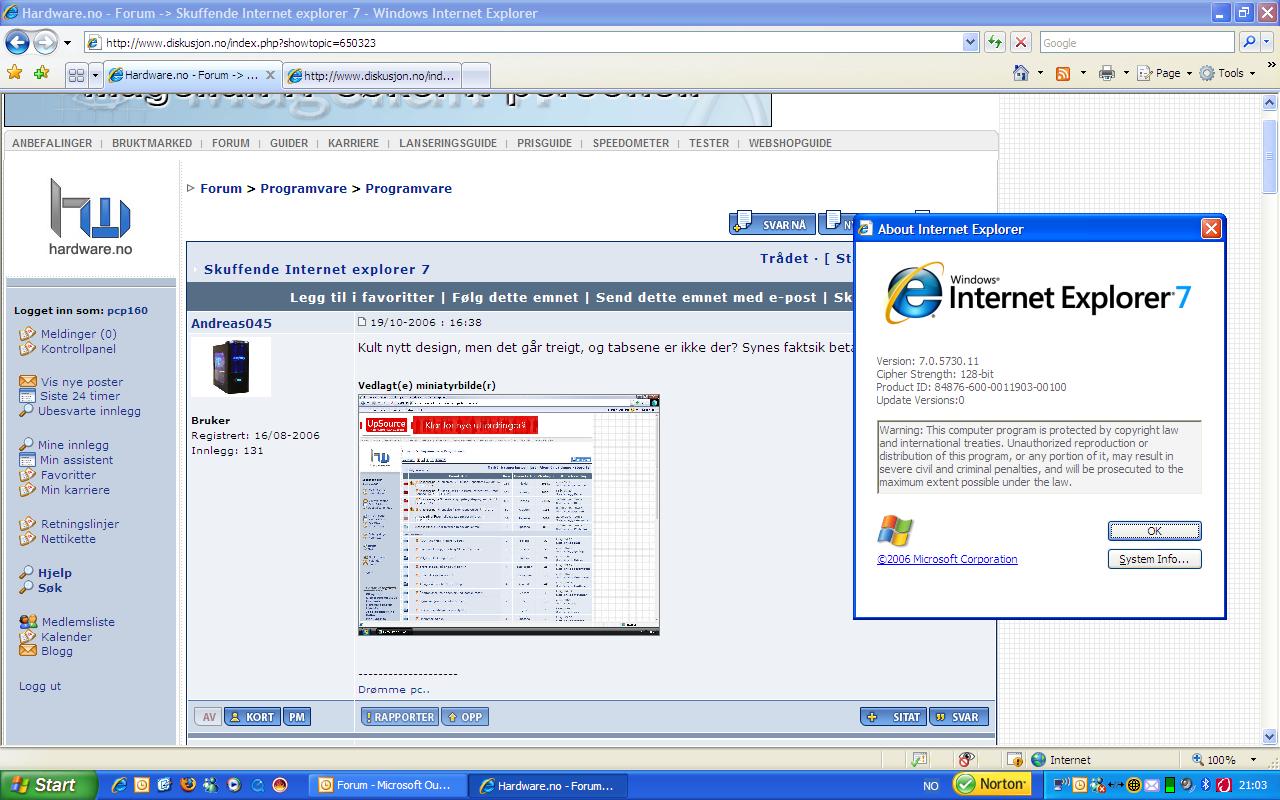Open the Tools menu

pyautogui.click(x=1228, y=73)
